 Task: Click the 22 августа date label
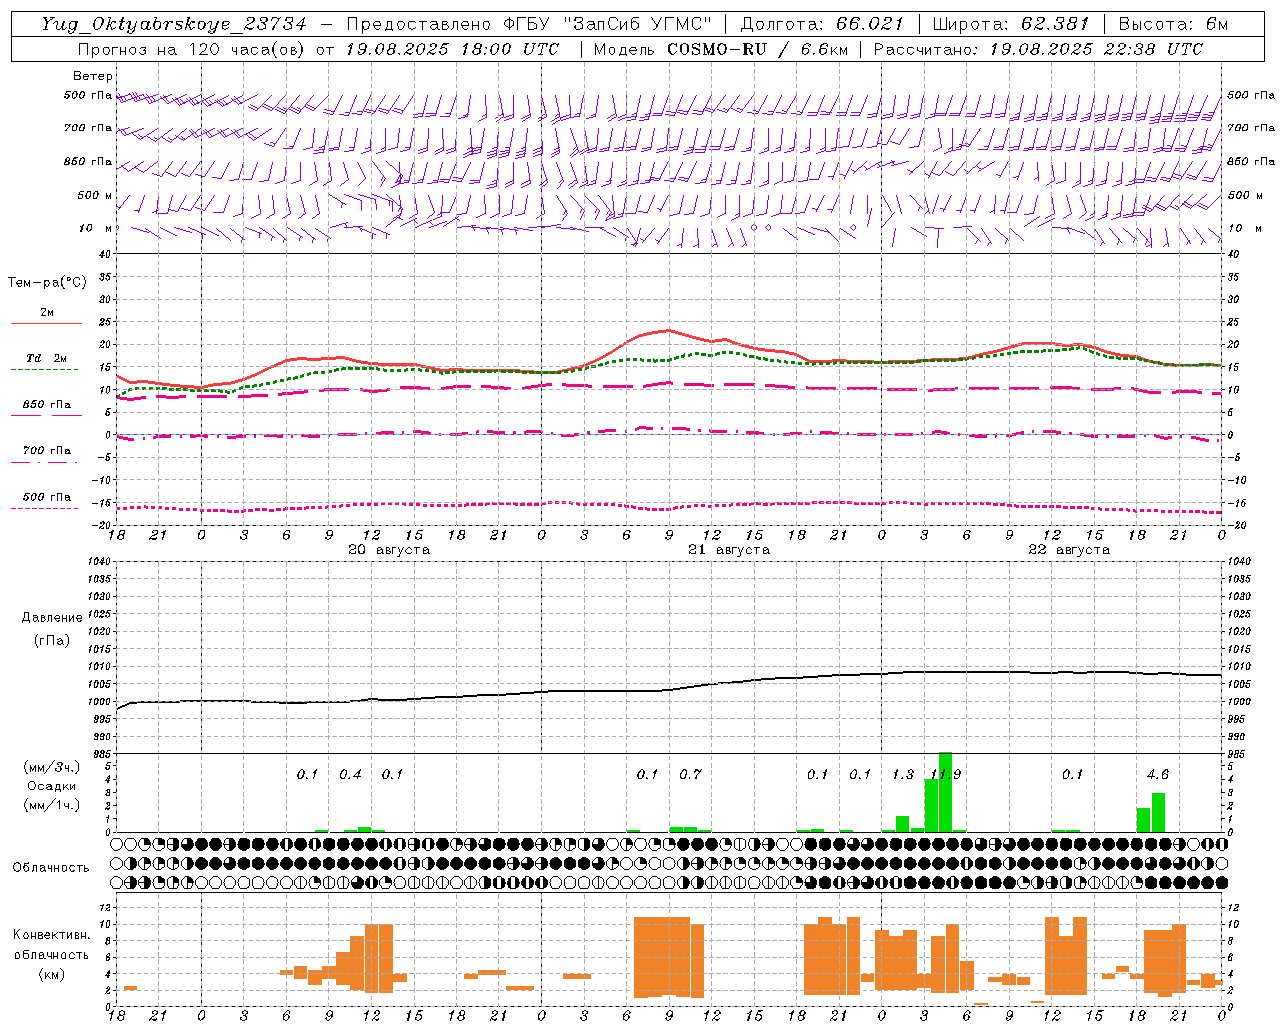1069,549
